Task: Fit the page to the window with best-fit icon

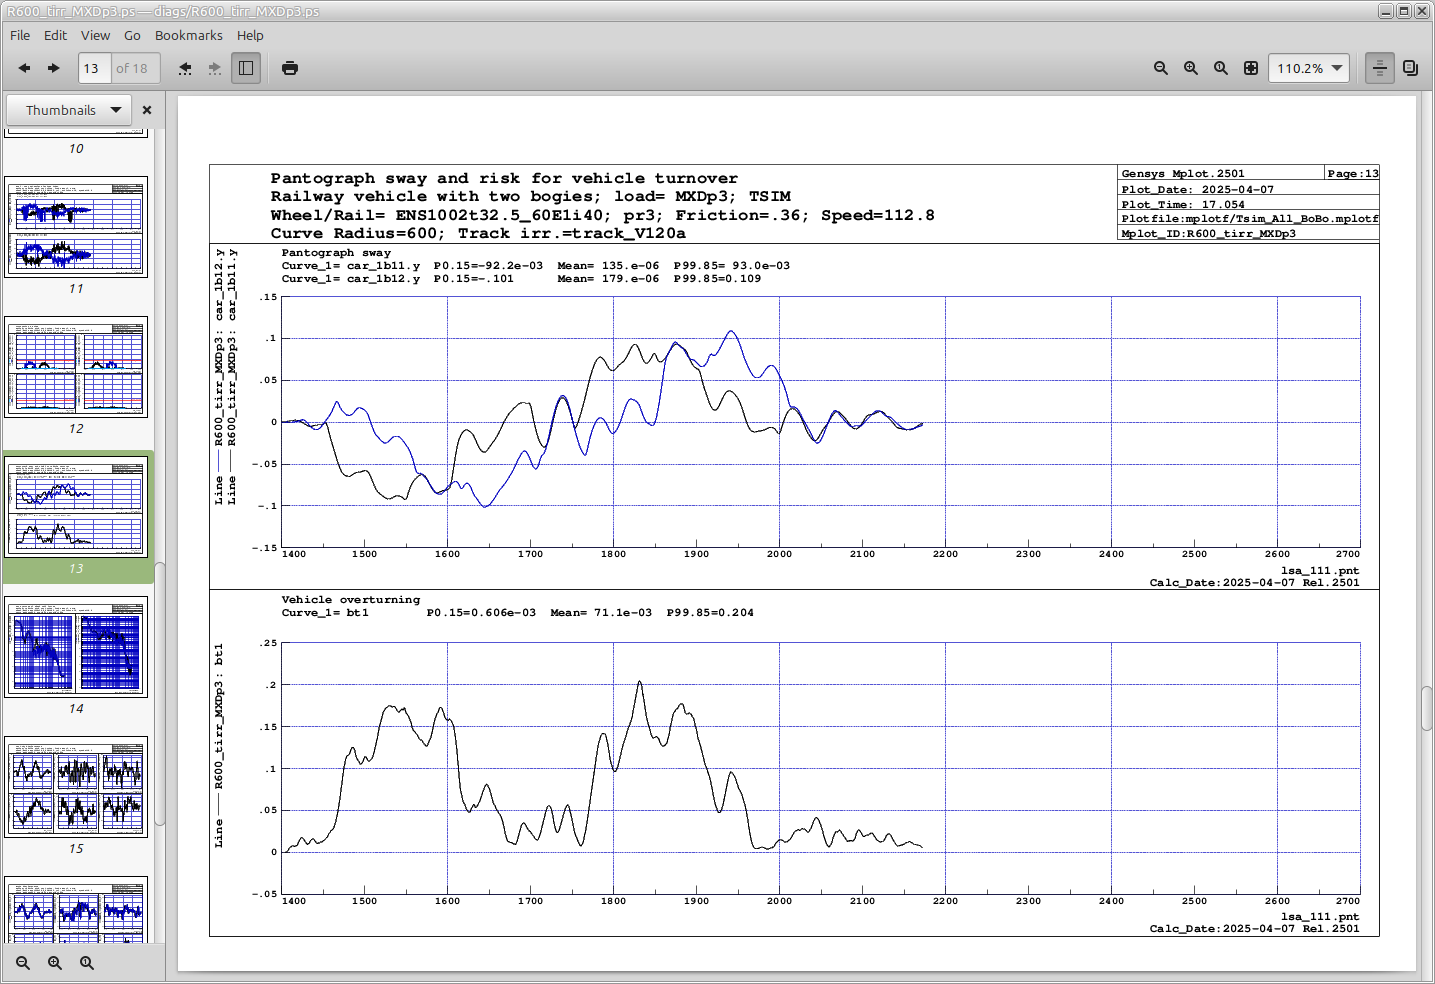Action: coord(1251,68)
